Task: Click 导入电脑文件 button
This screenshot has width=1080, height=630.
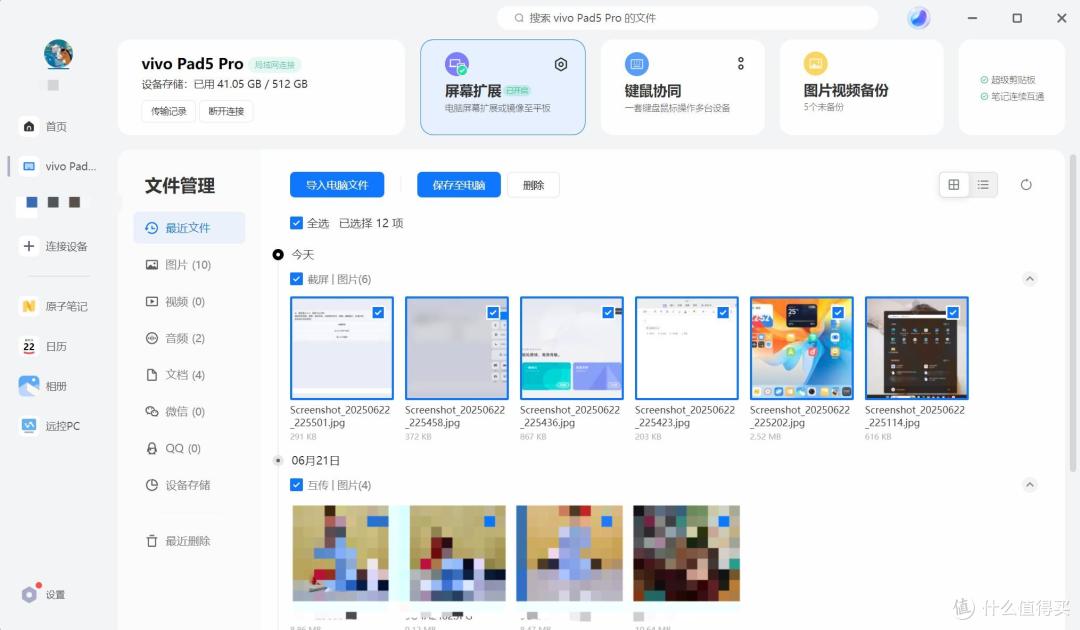Action: (x=337, y=185)
